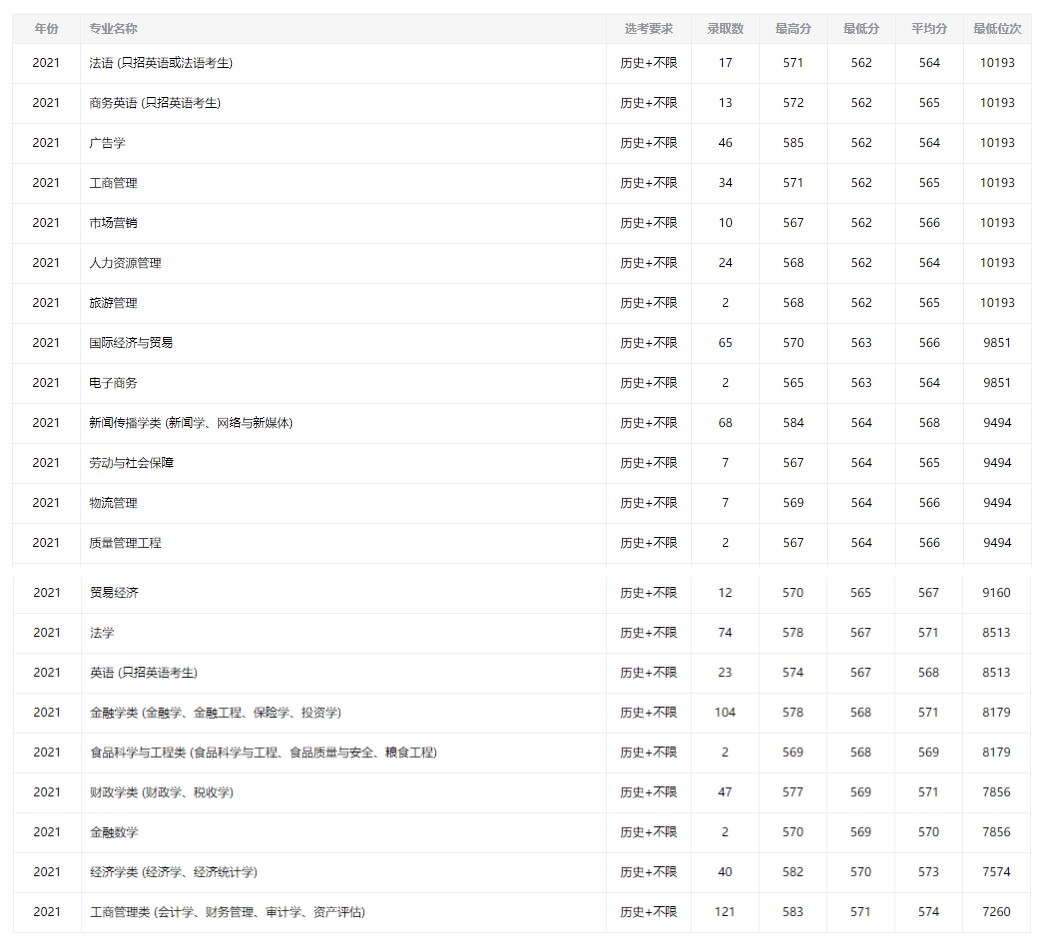1043x948 pixels.
Task: Click the 平均分 column header
Action: [928, 29]
